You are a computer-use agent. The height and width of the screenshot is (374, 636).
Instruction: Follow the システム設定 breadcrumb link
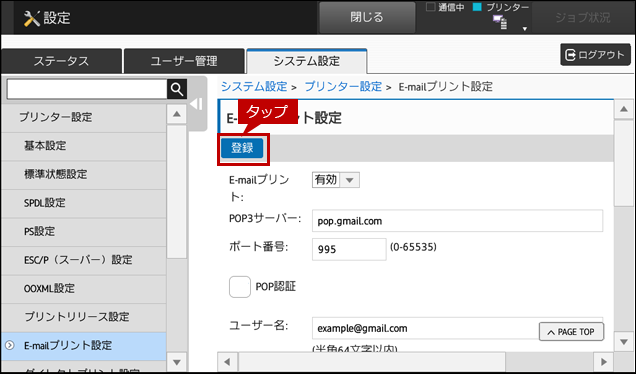coord(254,86)
